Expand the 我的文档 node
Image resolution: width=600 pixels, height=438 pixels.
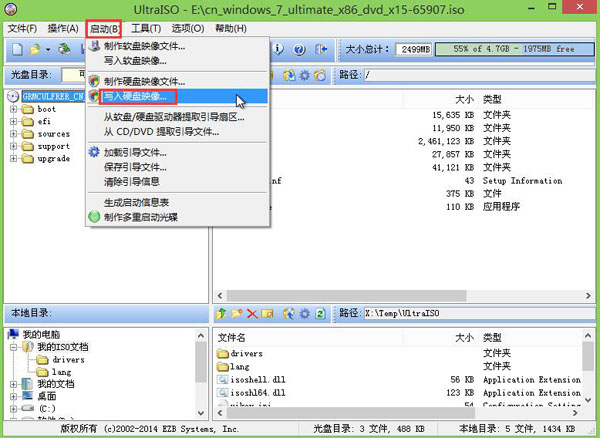[x=13, y=384]
